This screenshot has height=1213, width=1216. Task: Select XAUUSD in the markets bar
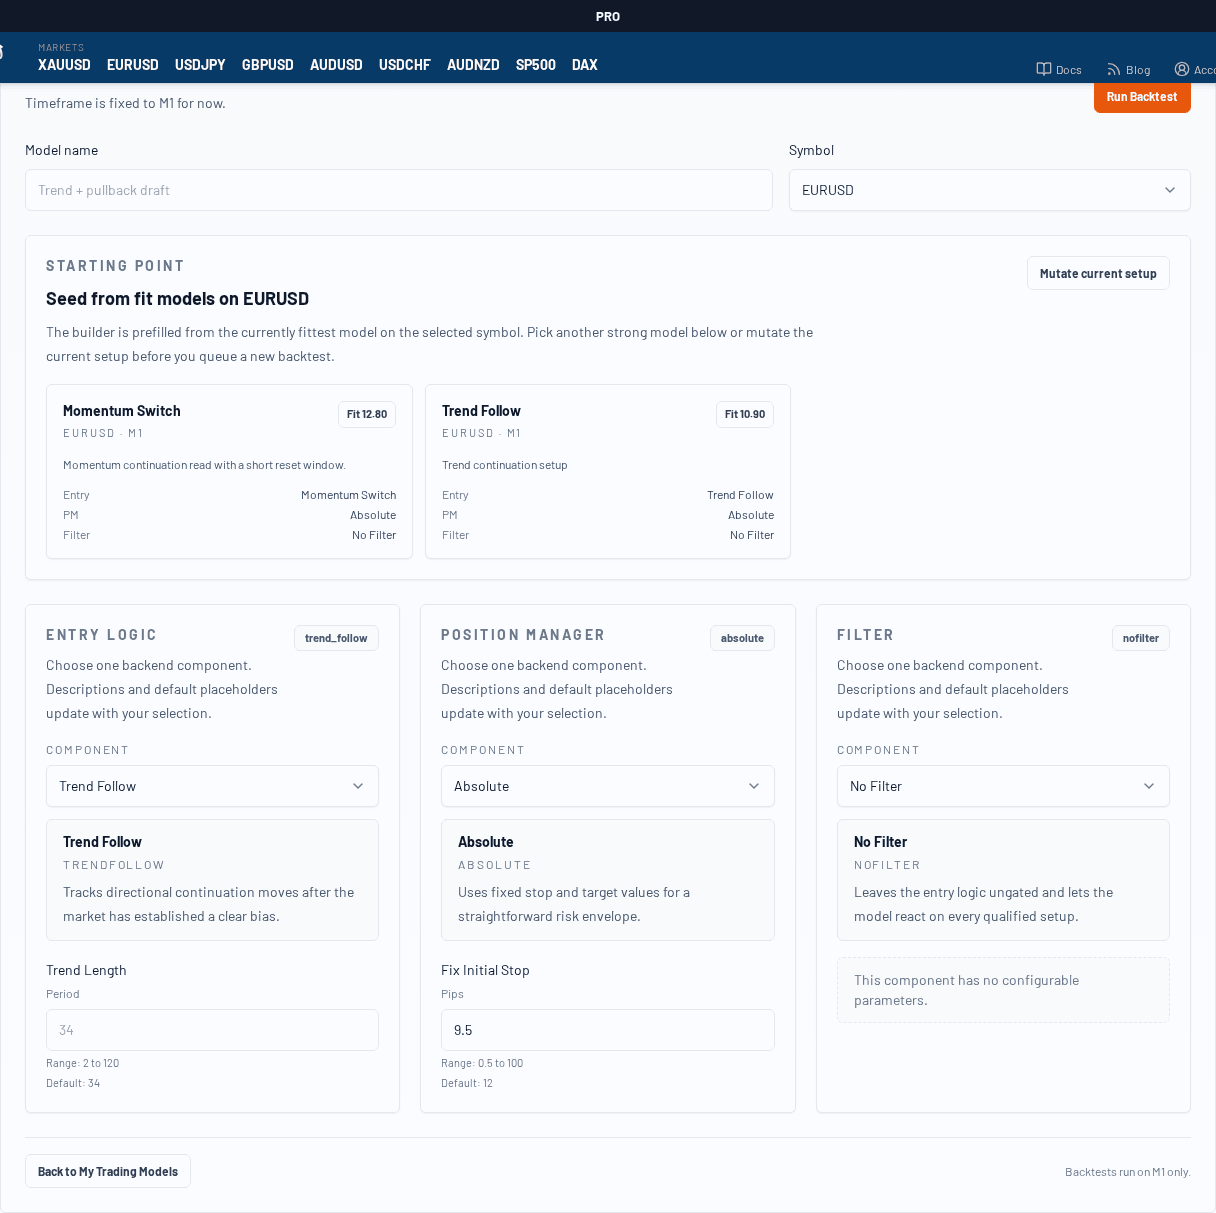[64, 65]
